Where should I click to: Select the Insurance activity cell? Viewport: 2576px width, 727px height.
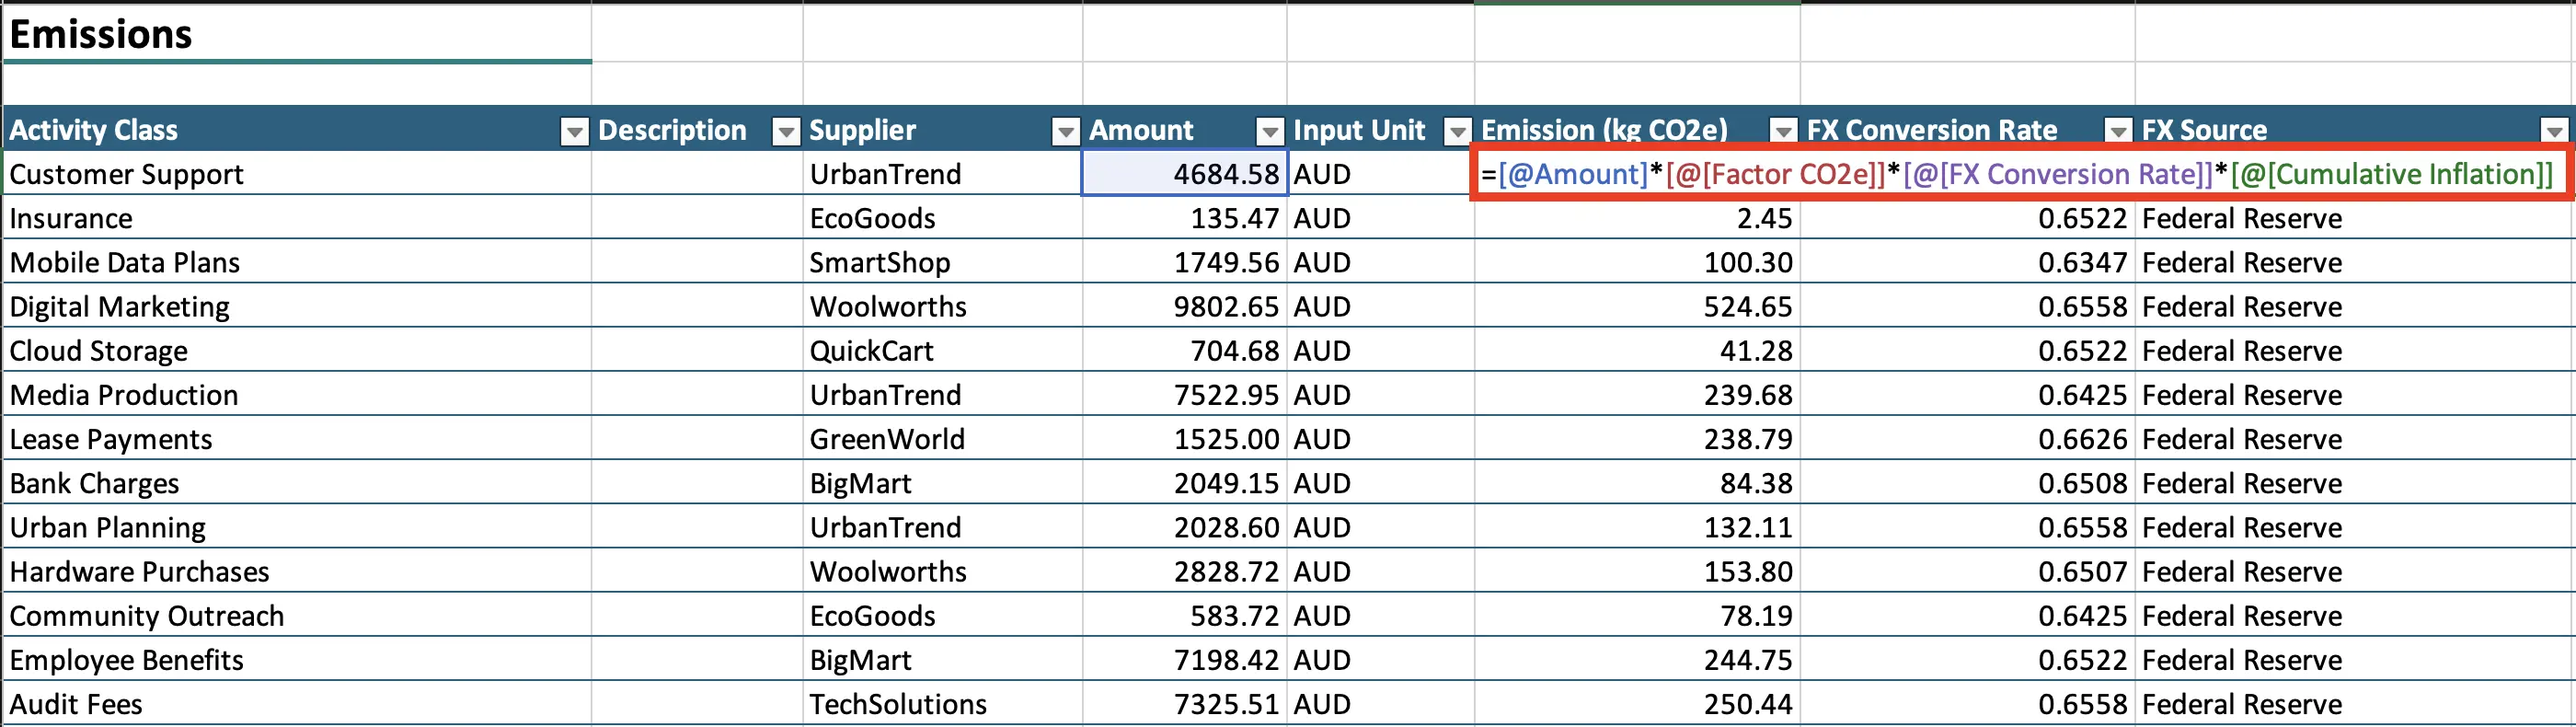tap(297, 218)
